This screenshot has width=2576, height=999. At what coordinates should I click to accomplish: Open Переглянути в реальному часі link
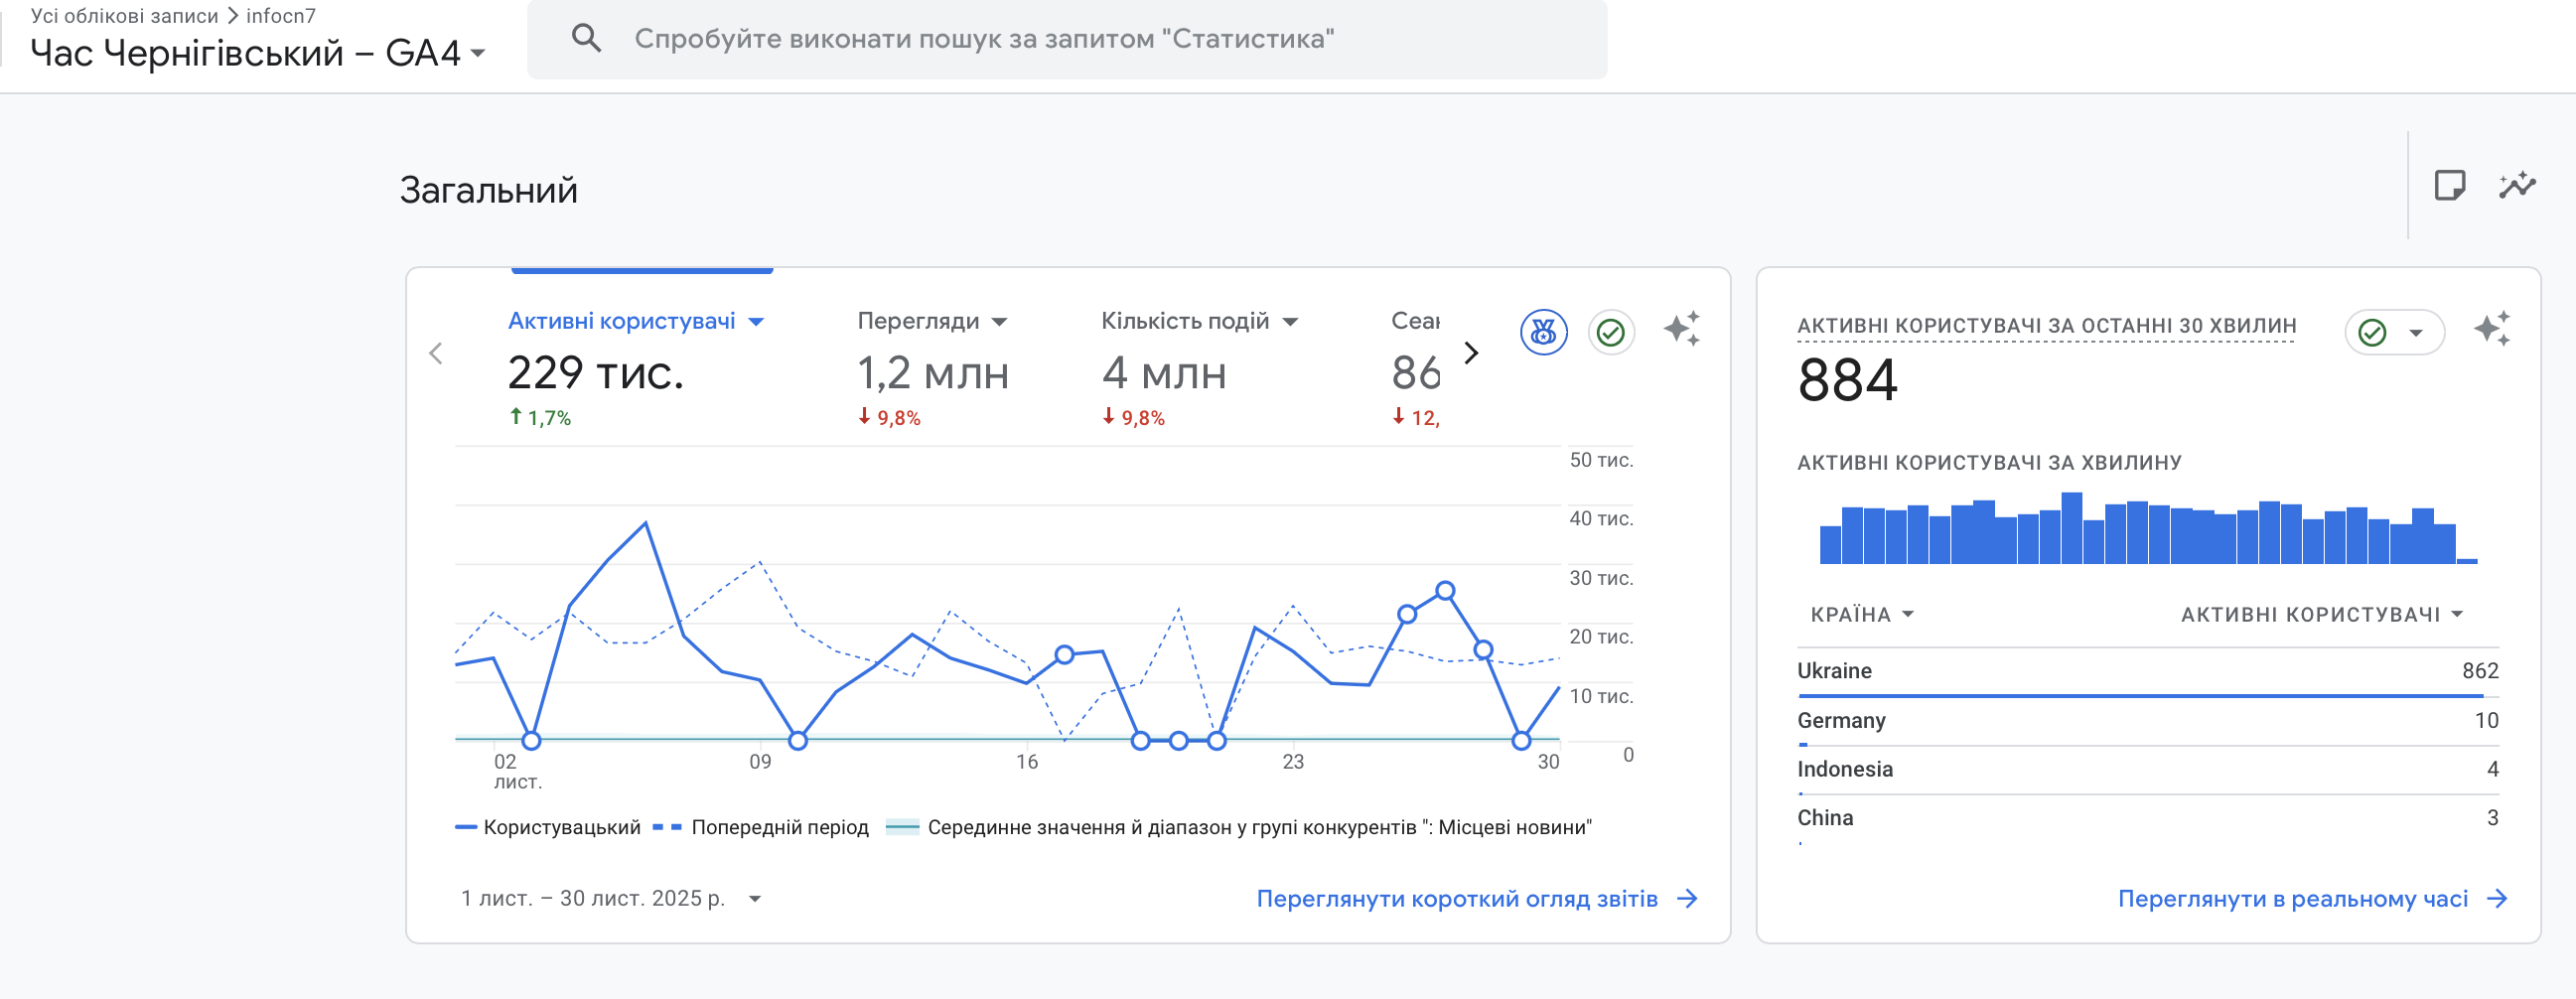(2300, 898)
